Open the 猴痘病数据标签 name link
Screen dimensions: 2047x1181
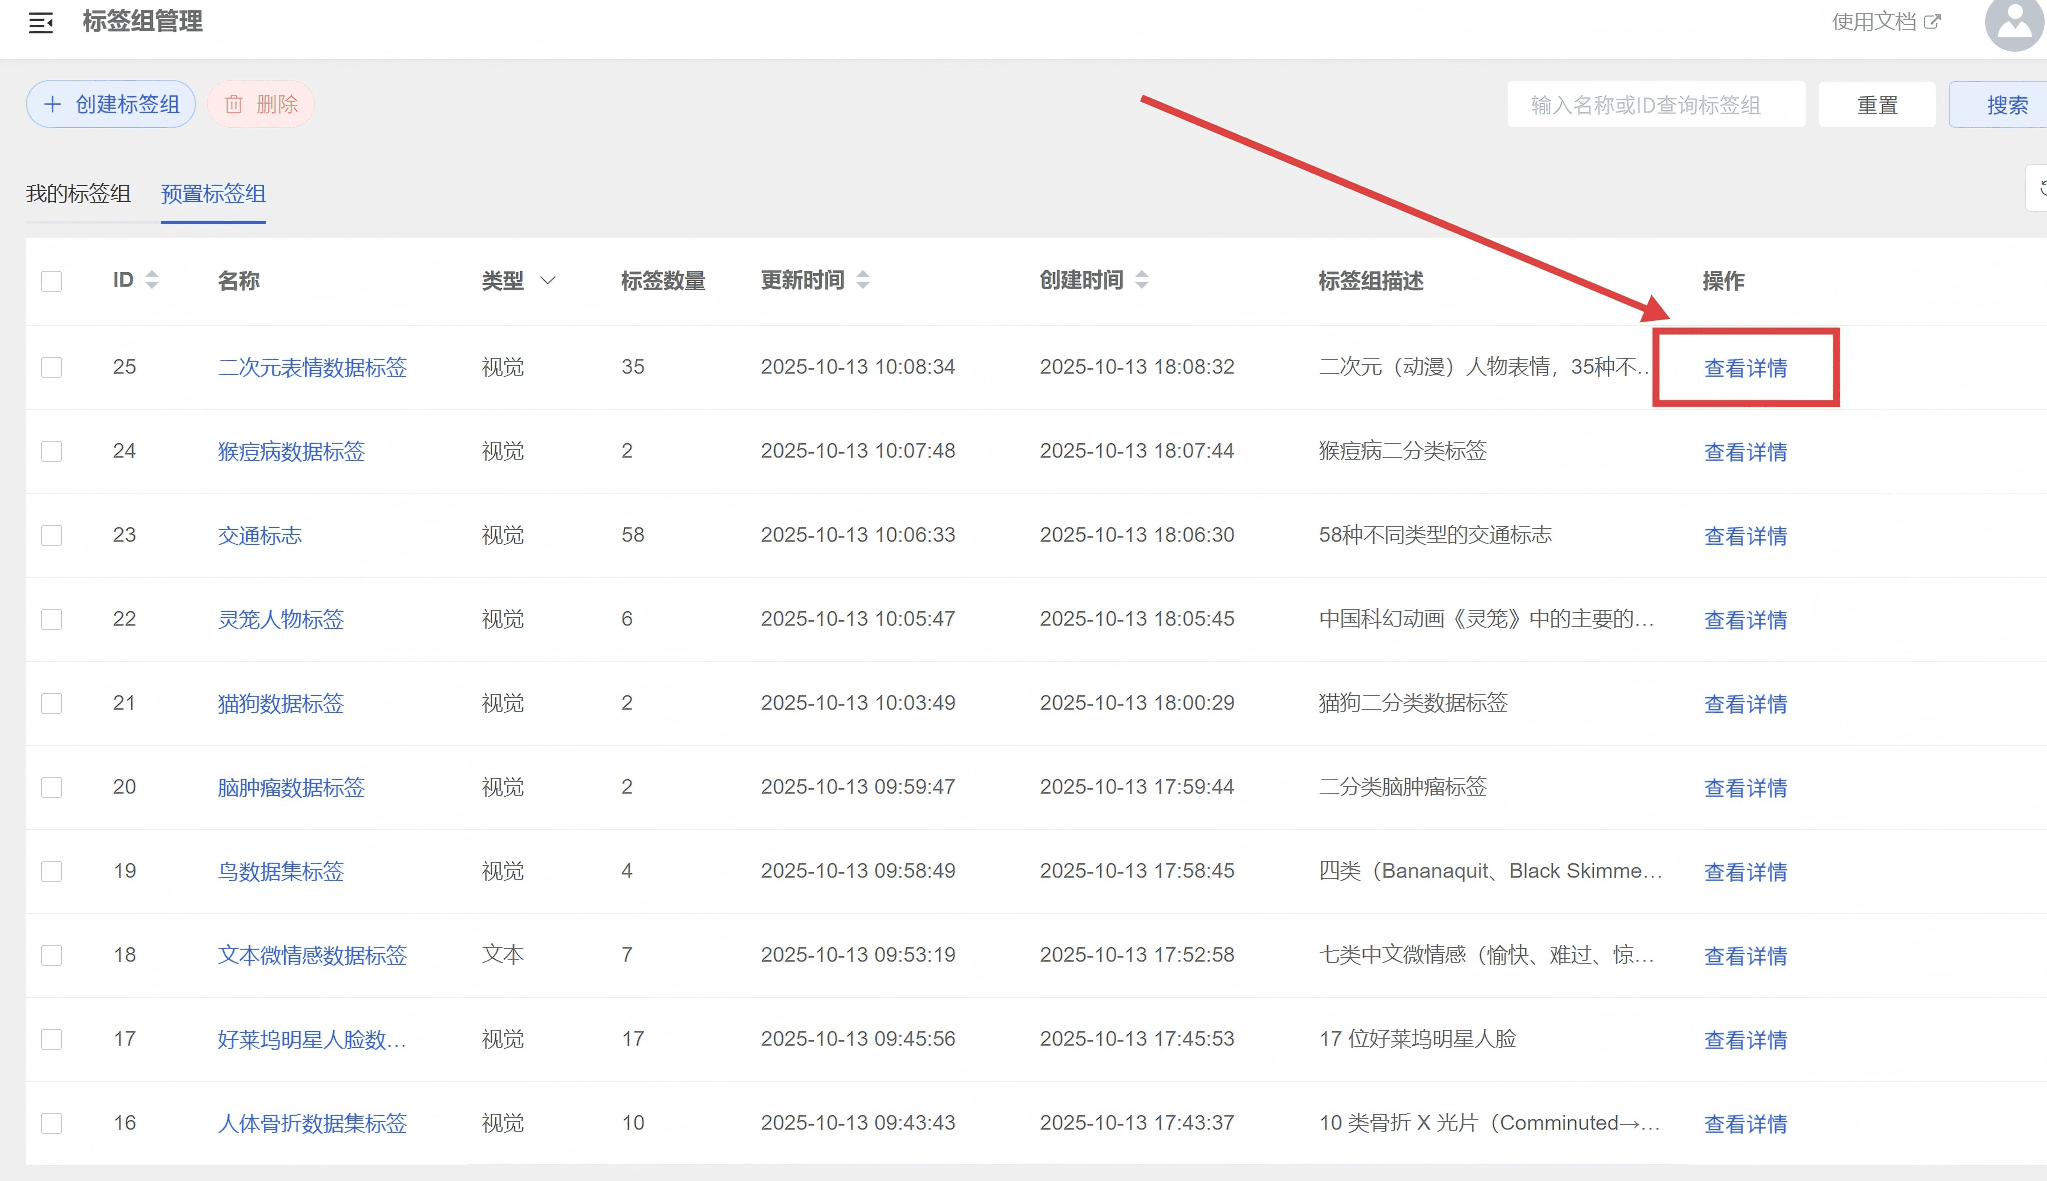291,451
